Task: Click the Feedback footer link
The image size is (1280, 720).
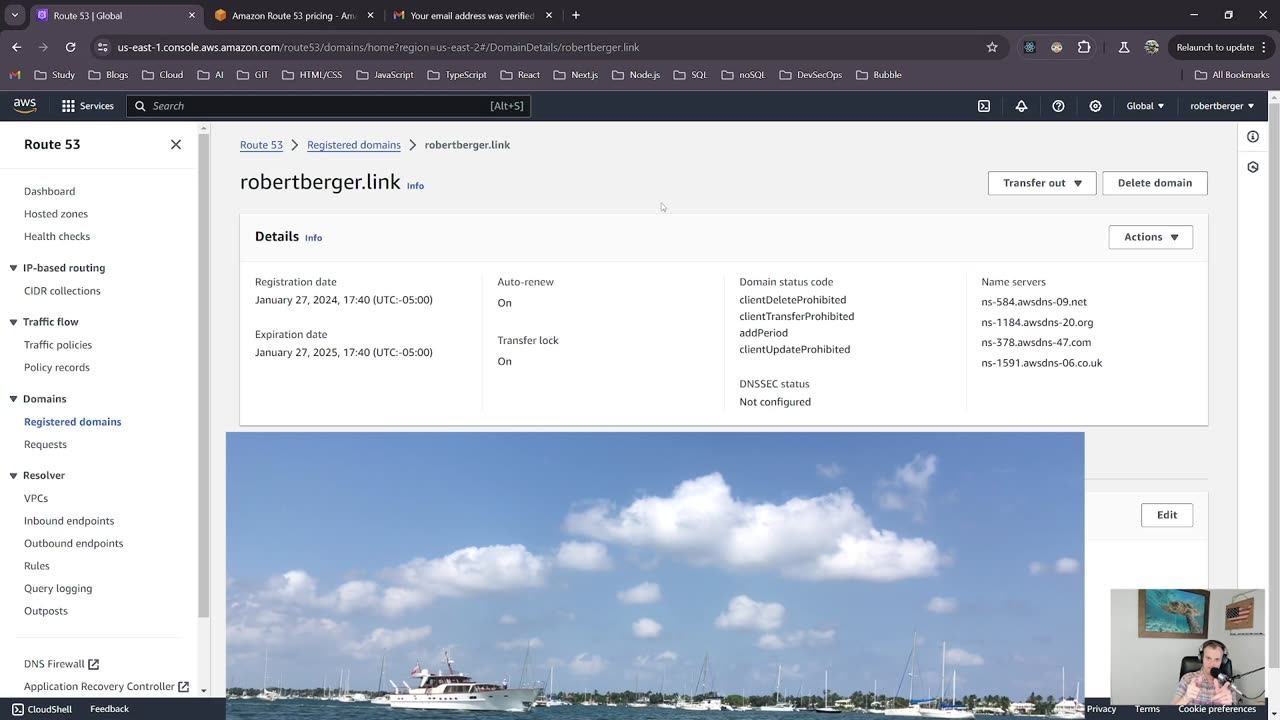Action: pos(109,709)
